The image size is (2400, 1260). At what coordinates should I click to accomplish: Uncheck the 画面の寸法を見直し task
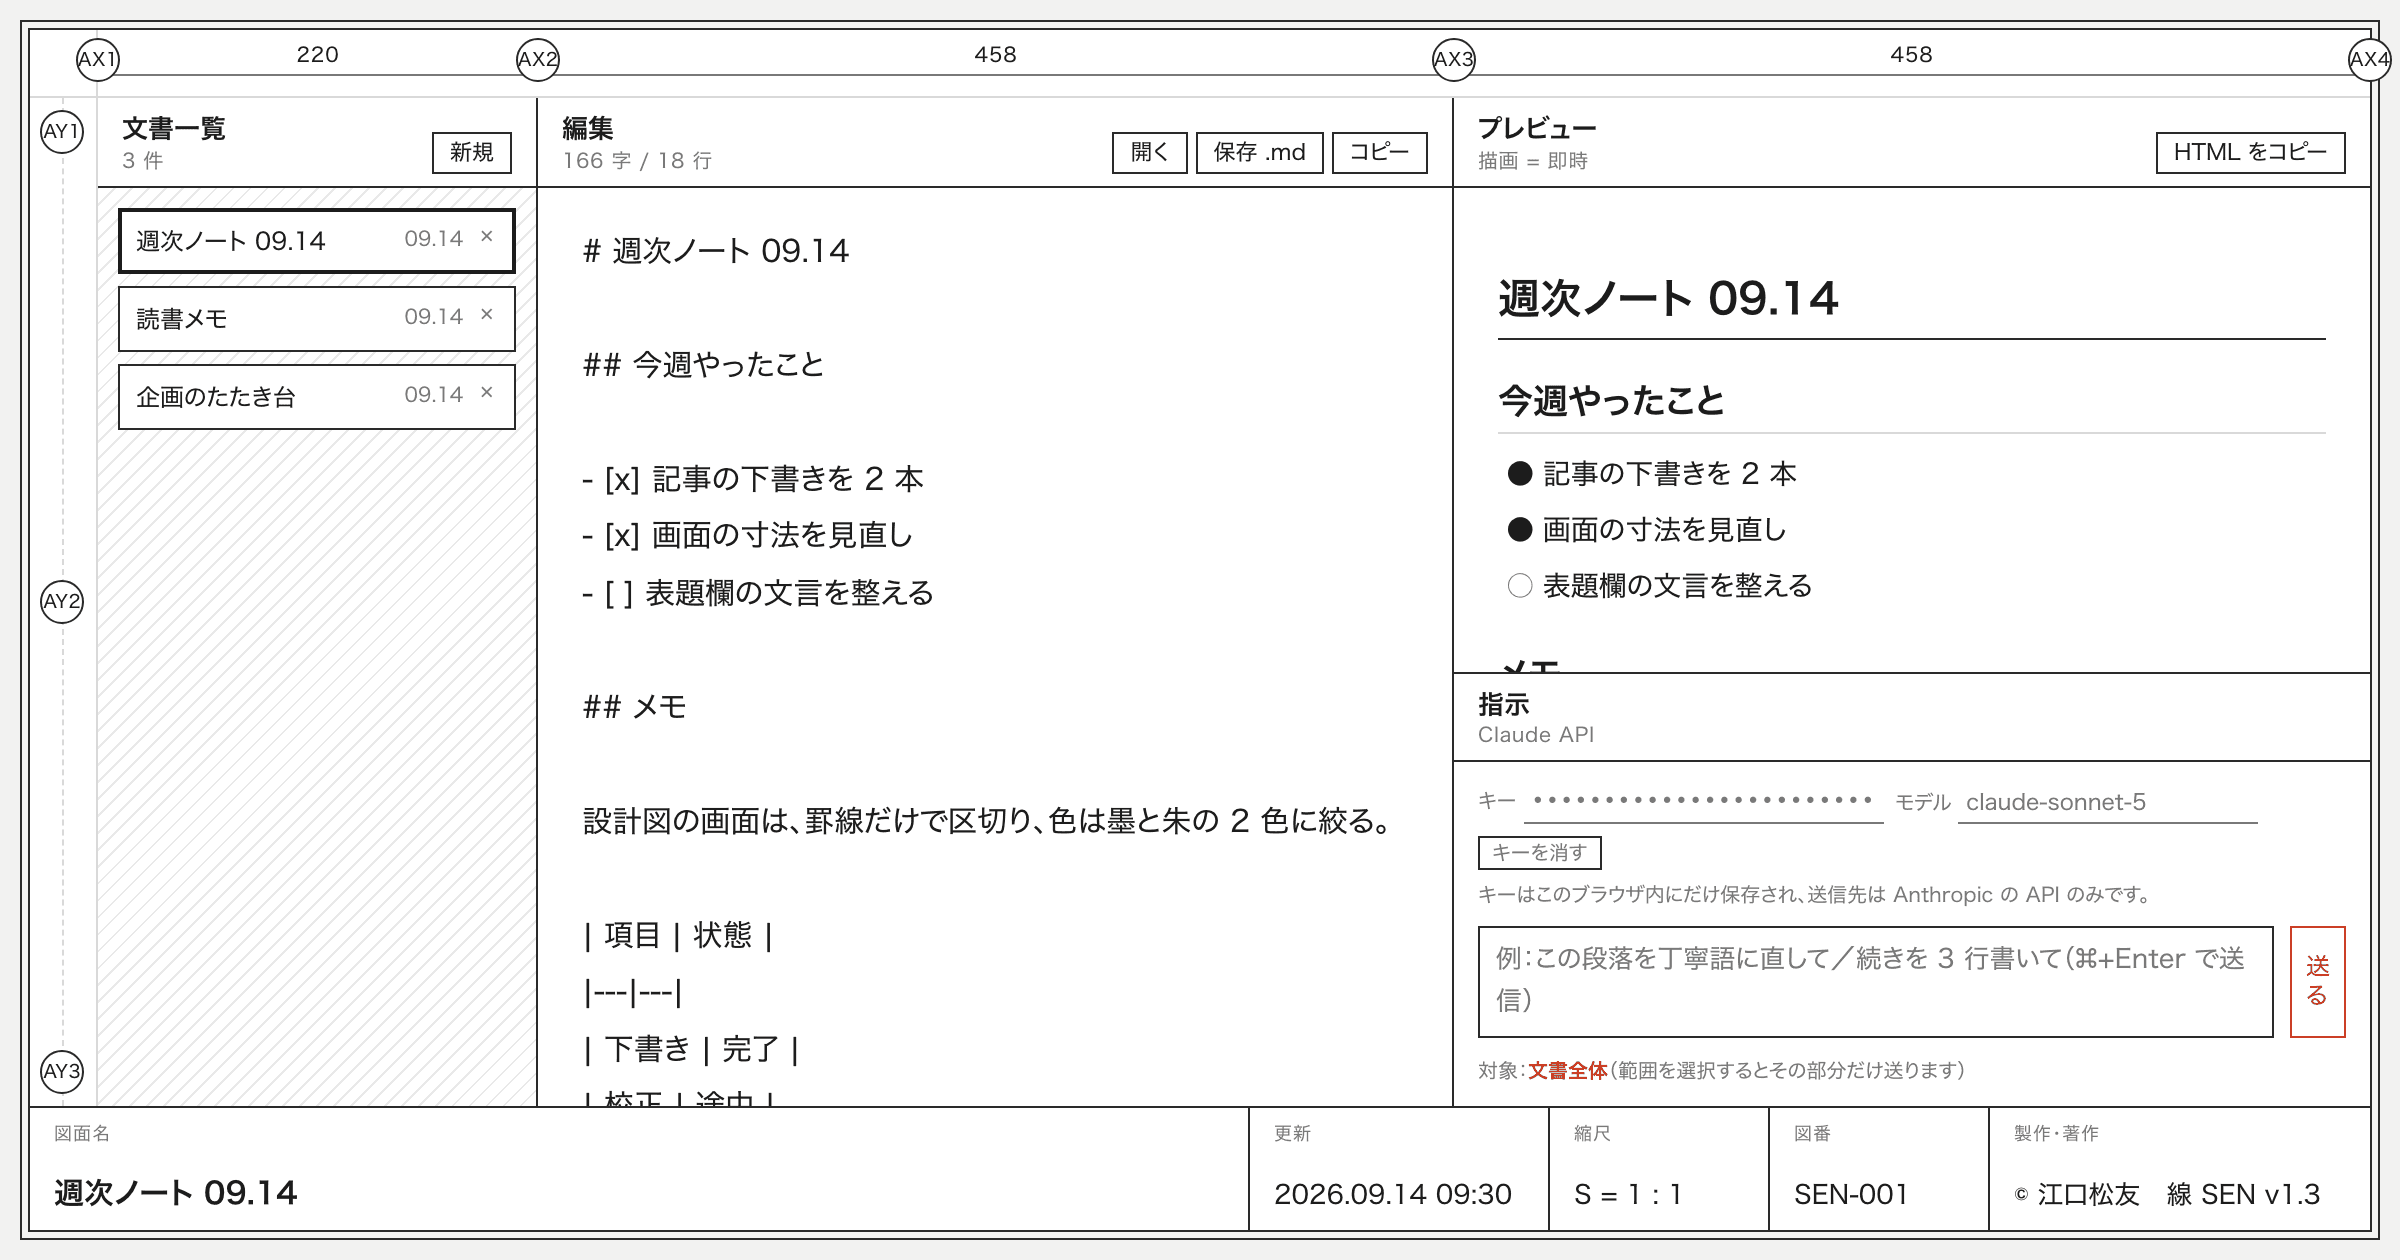1520,530
